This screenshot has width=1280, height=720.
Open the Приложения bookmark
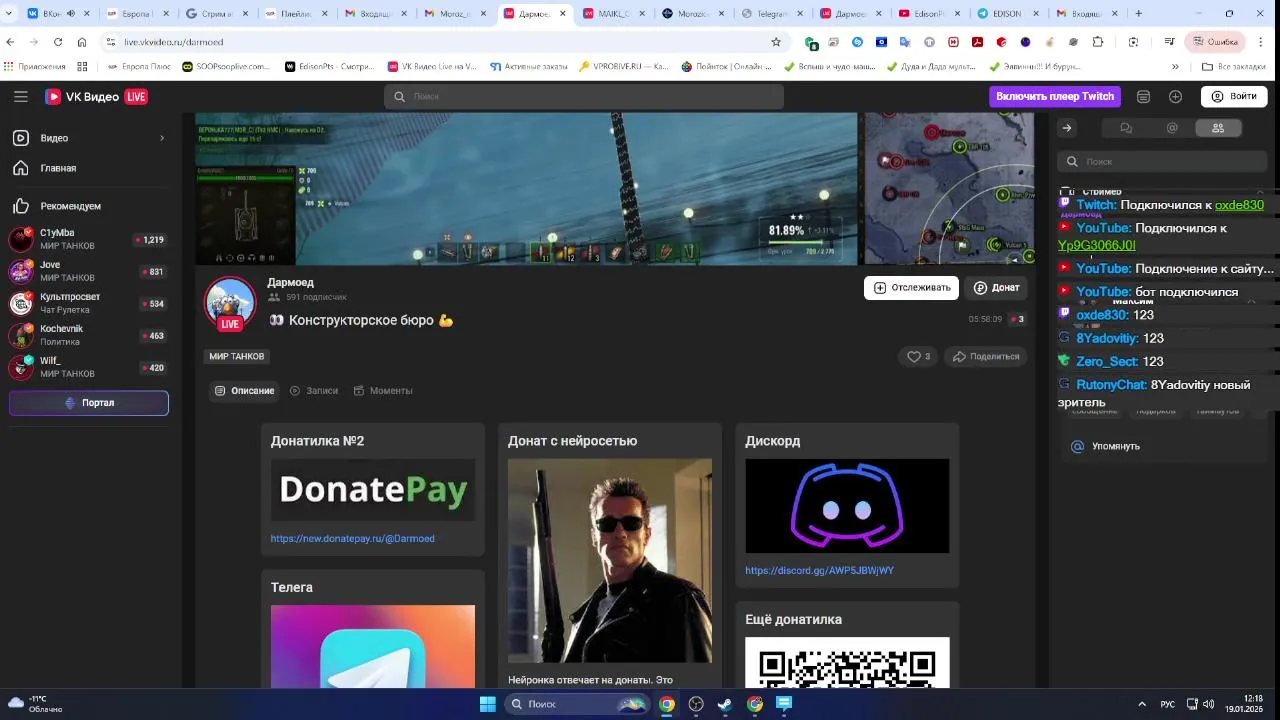point(35,67)
